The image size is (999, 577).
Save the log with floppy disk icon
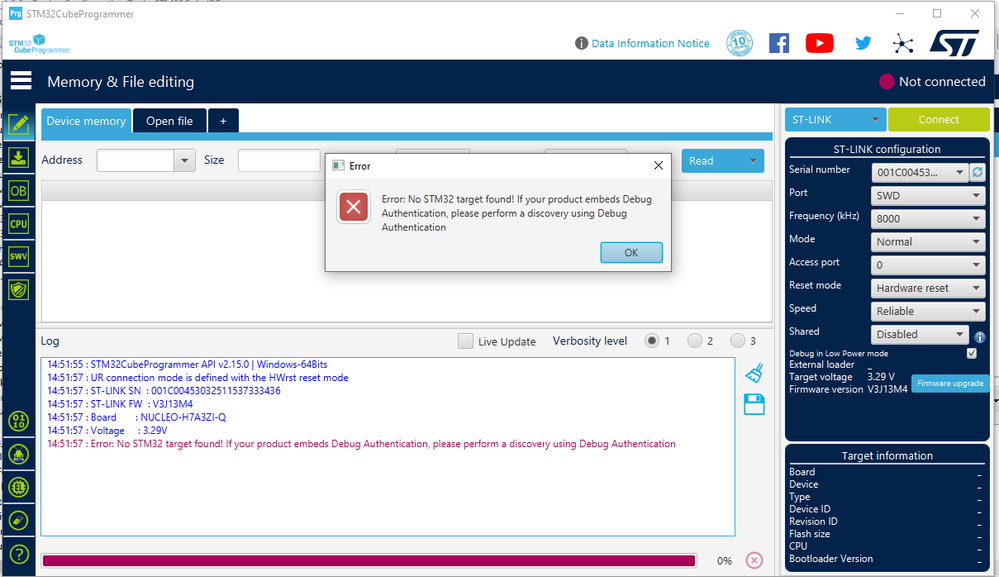754,404
